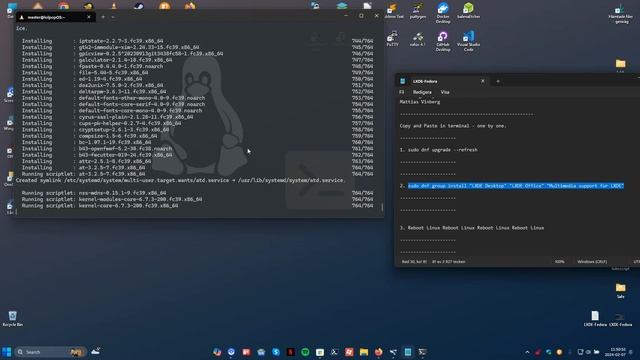Switch to Notepad from the taskbar
640x360 pixels.
[408, 352]
